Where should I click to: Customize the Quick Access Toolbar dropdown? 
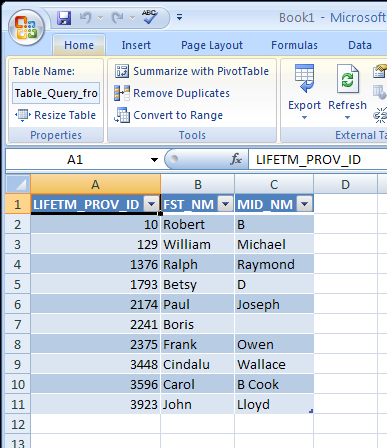pos(179,17)
